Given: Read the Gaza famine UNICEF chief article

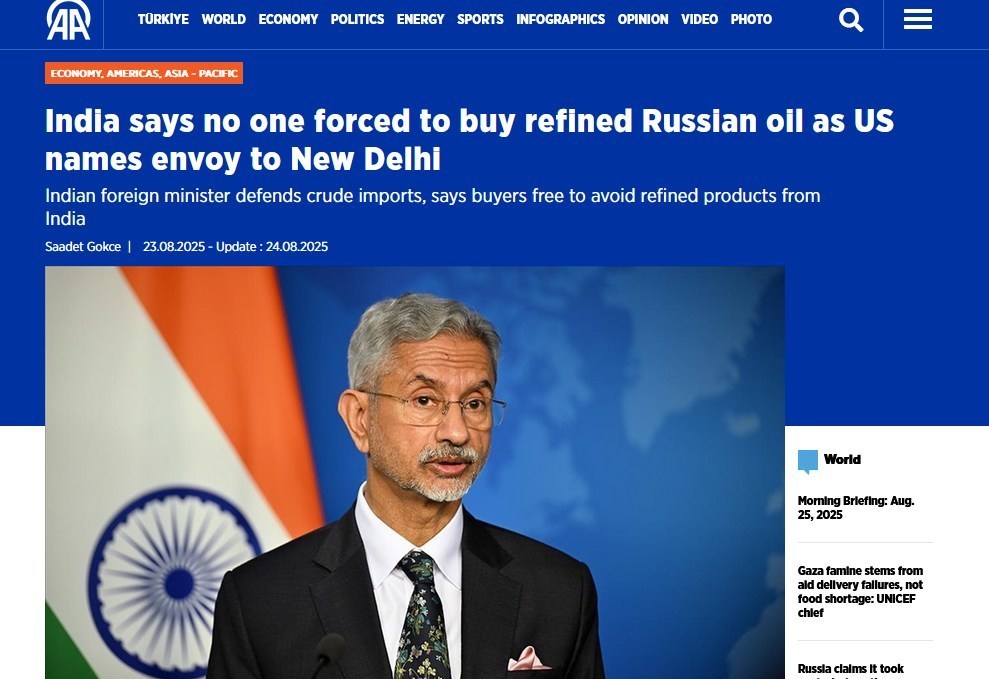Looking at the screenshot, I should pyautogui.click(x=860, y=591).
